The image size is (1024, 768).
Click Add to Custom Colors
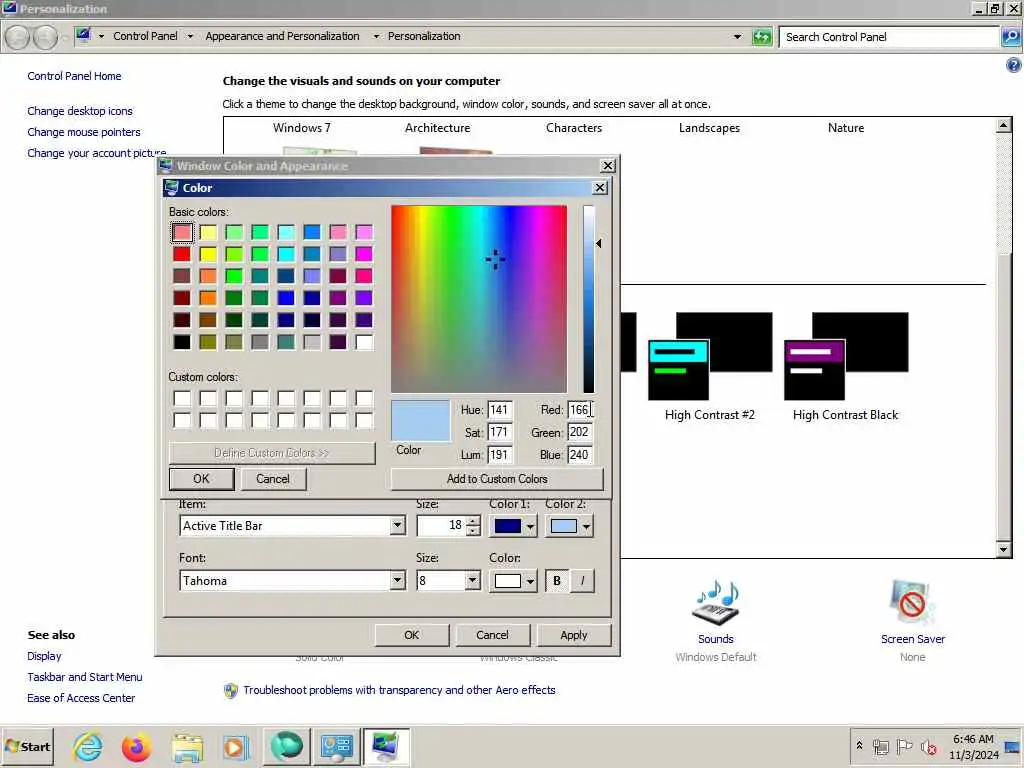coord(497,479)
